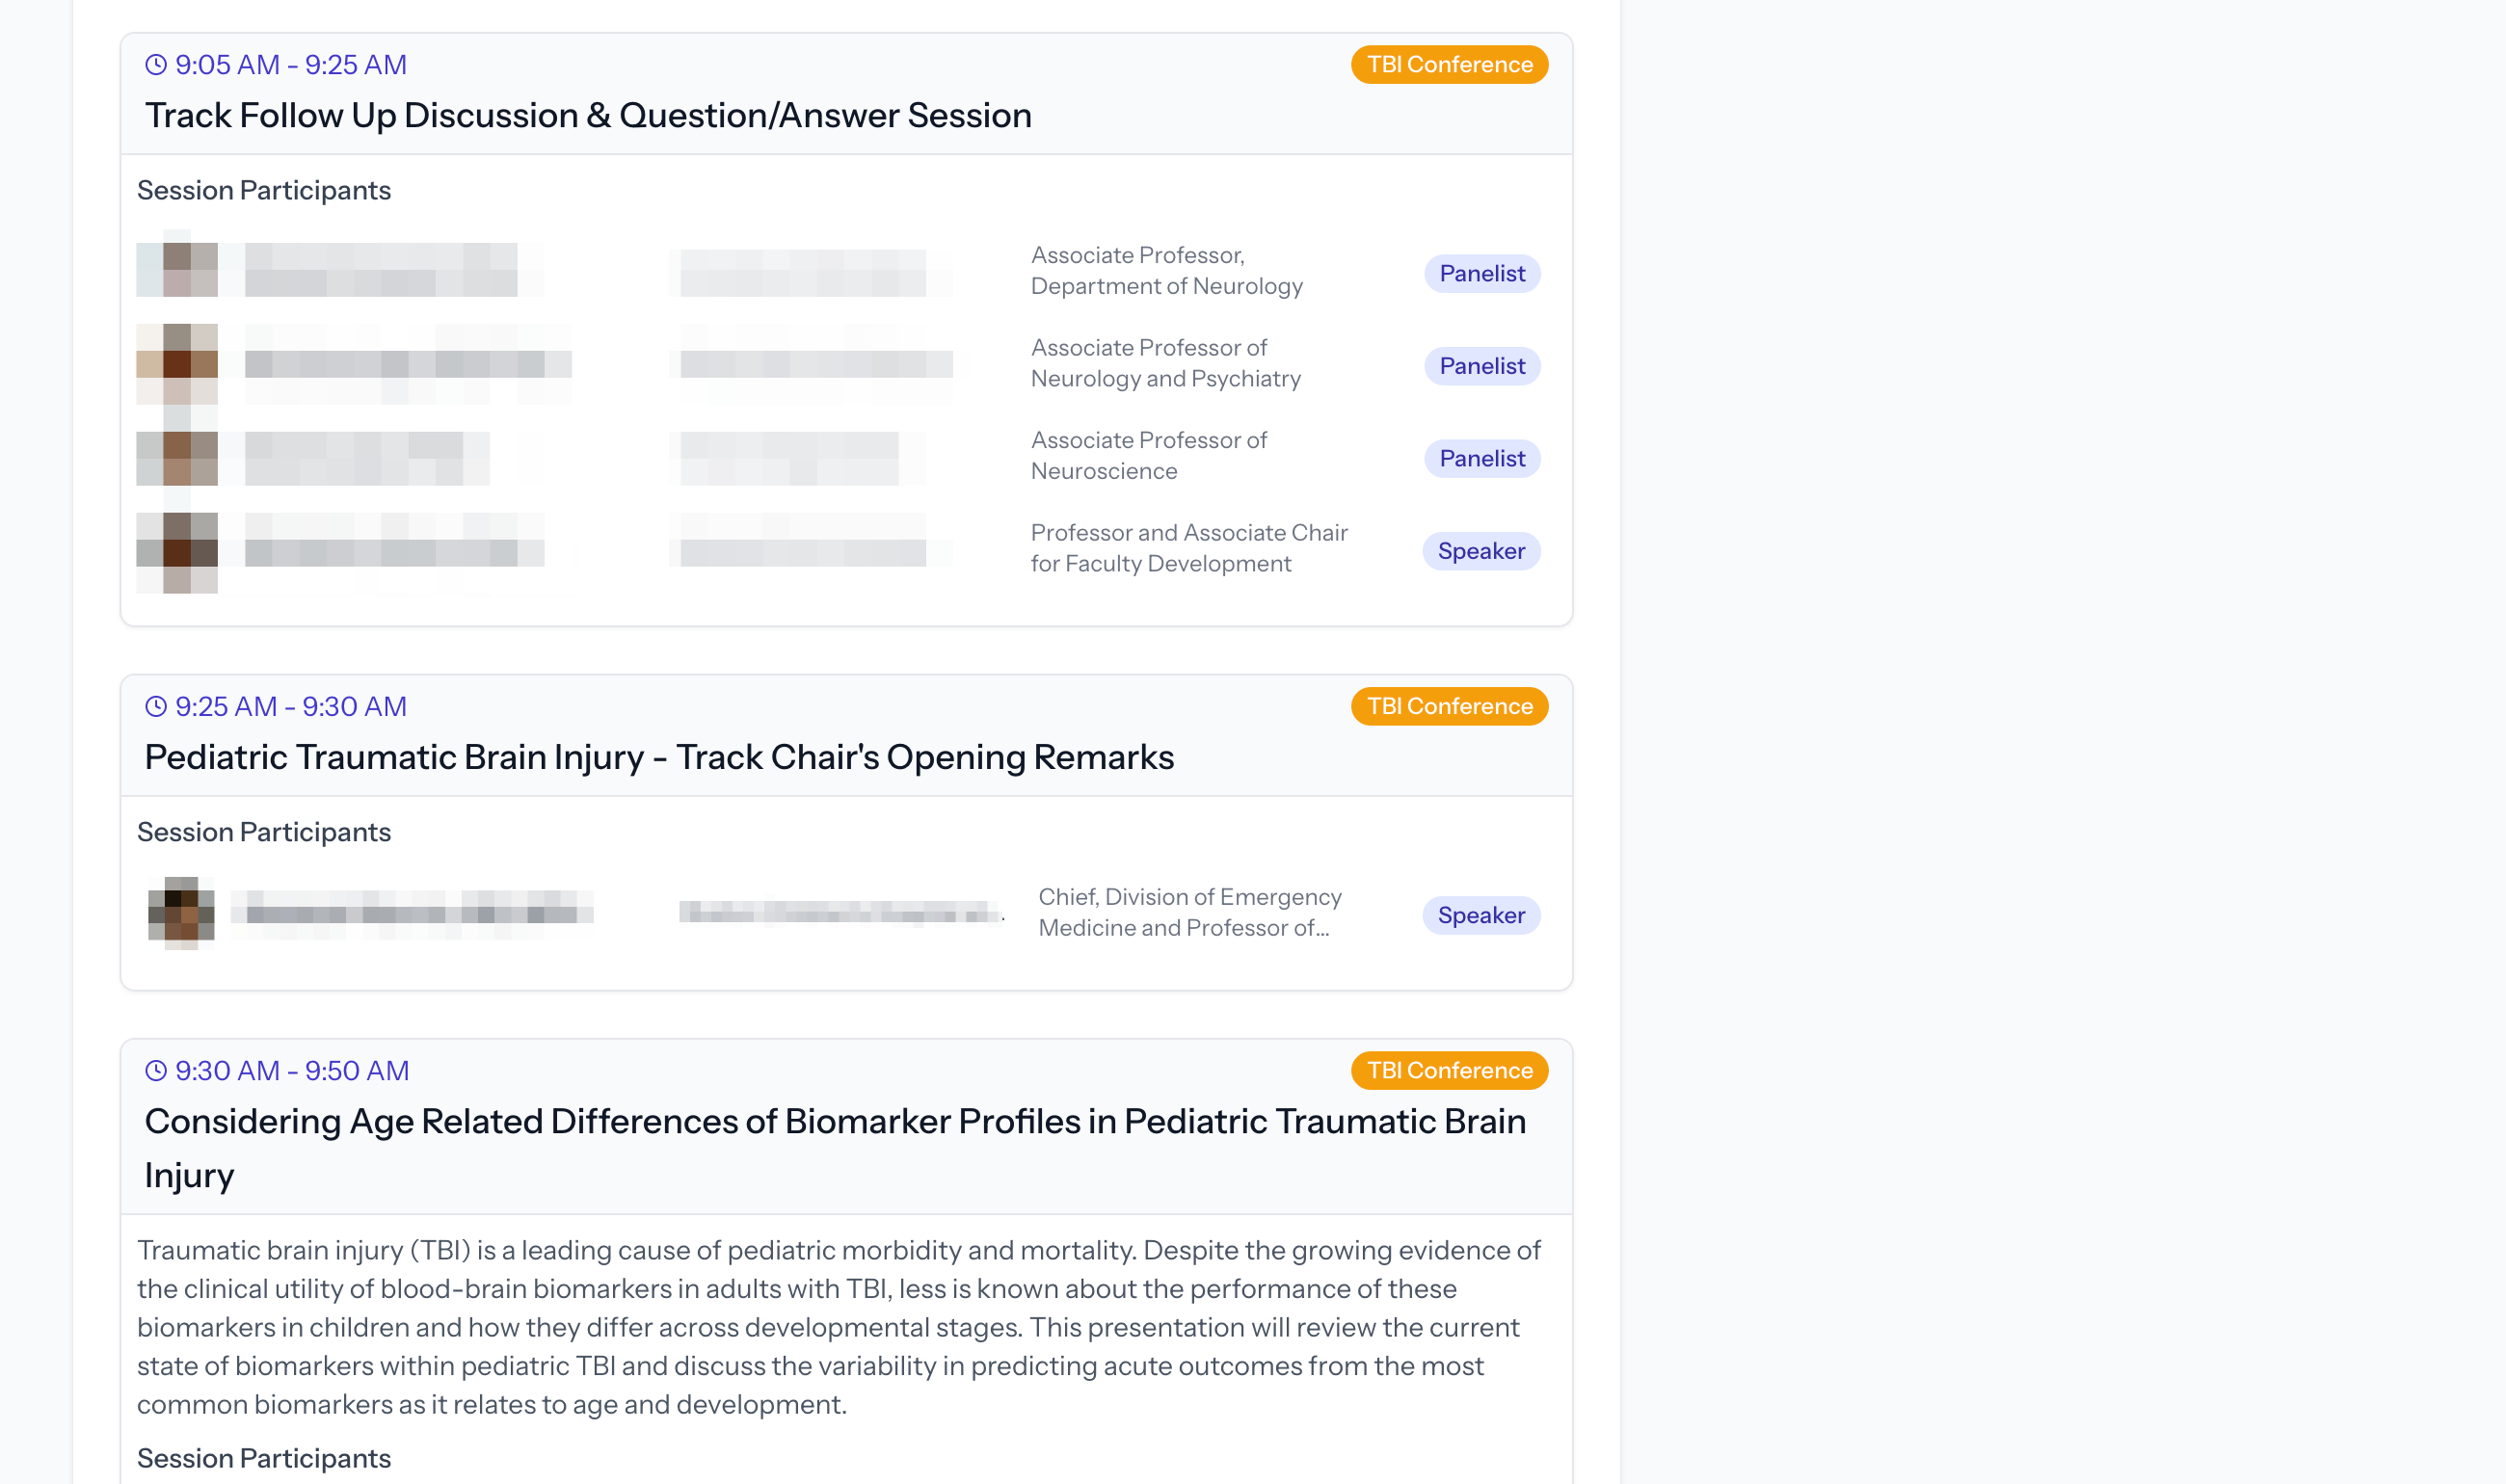Click the clock icon beside 9:05 AM
This screenshot has width=2506, height=1484.
click(x=156, y=65)
